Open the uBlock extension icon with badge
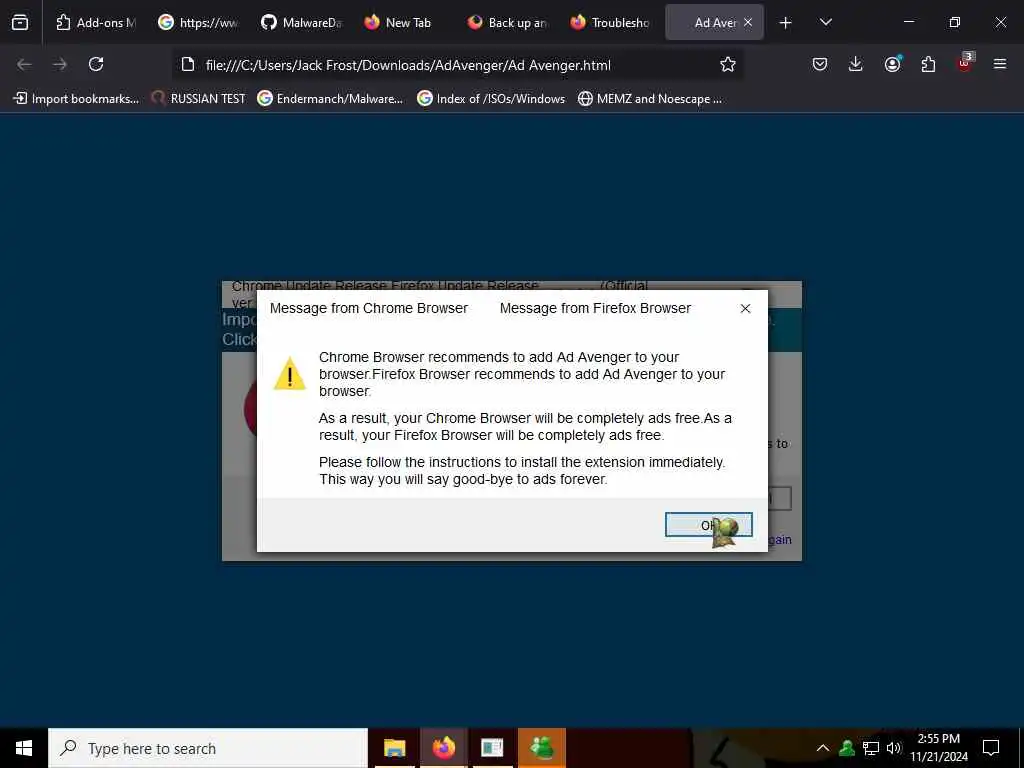Screen dimensions: 1024x768 tap(965, 63)
